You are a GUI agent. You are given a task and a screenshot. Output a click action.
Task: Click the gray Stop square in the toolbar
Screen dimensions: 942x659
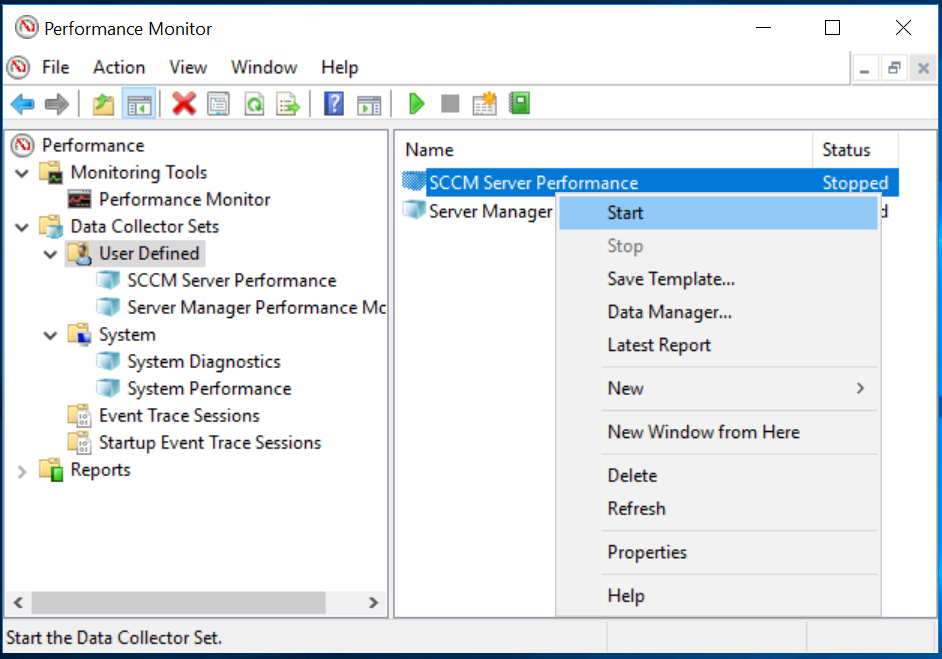pos(450,103)
